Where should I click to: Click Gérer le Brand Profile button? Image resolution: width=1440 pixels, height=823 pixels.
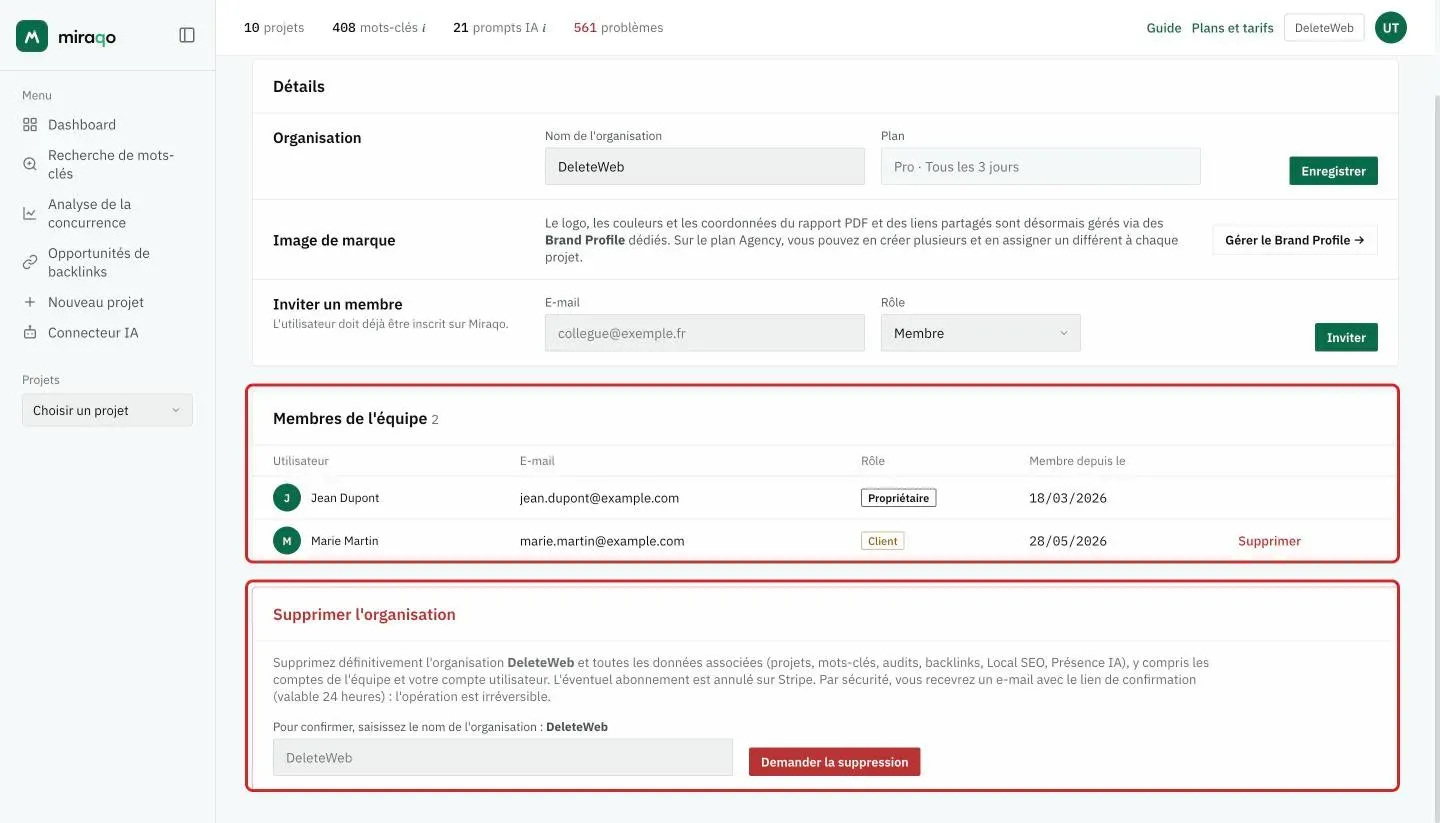(1295, 240)
